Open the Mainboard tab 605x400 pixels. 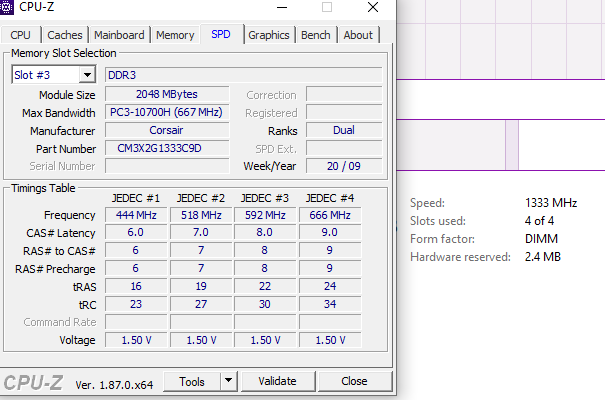pos(120,35)
